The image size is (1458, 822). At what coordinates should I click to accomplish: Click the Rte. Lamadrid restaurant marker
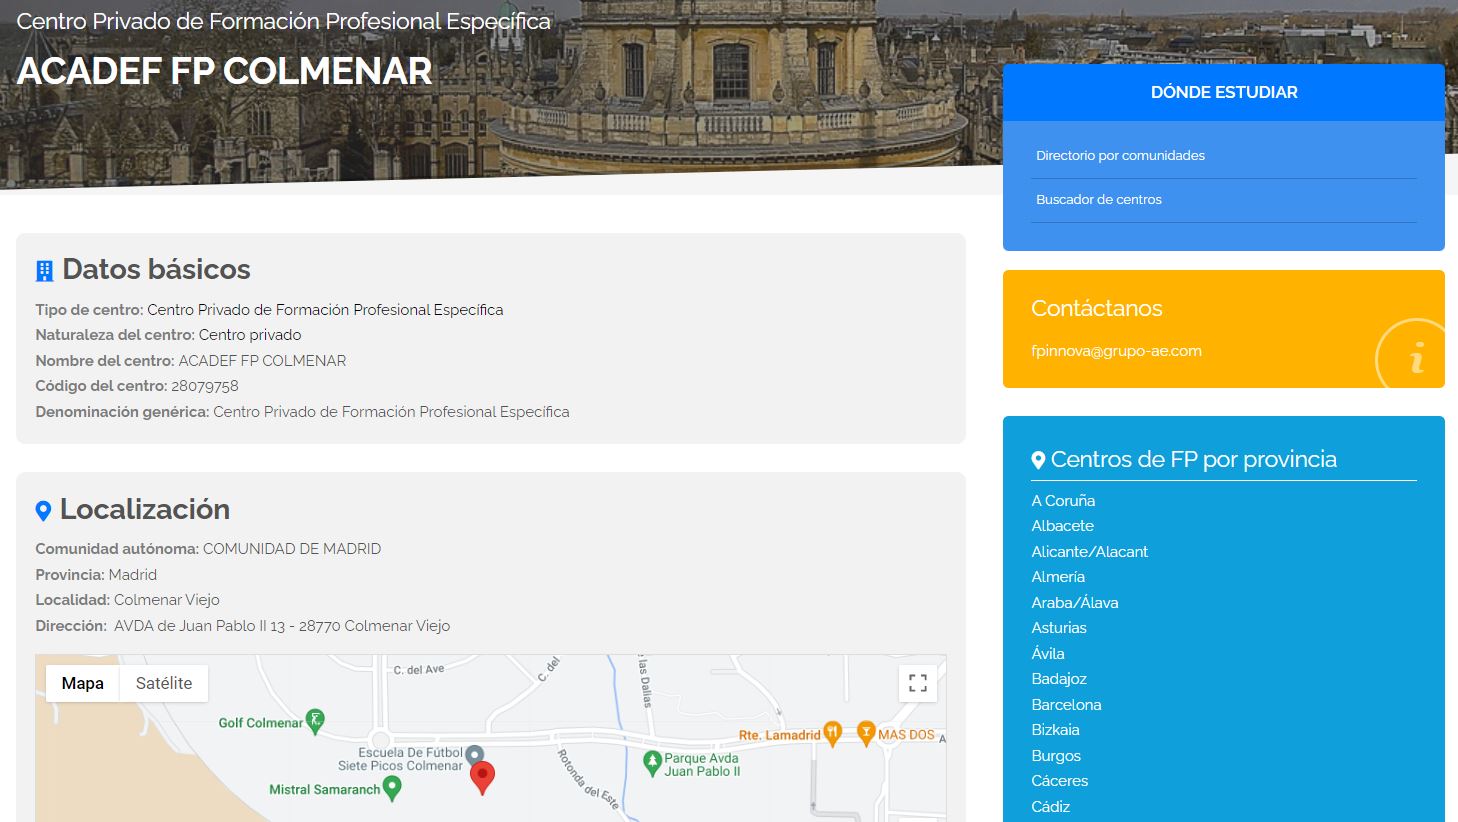pyautogui.click(x=832, y=734)
